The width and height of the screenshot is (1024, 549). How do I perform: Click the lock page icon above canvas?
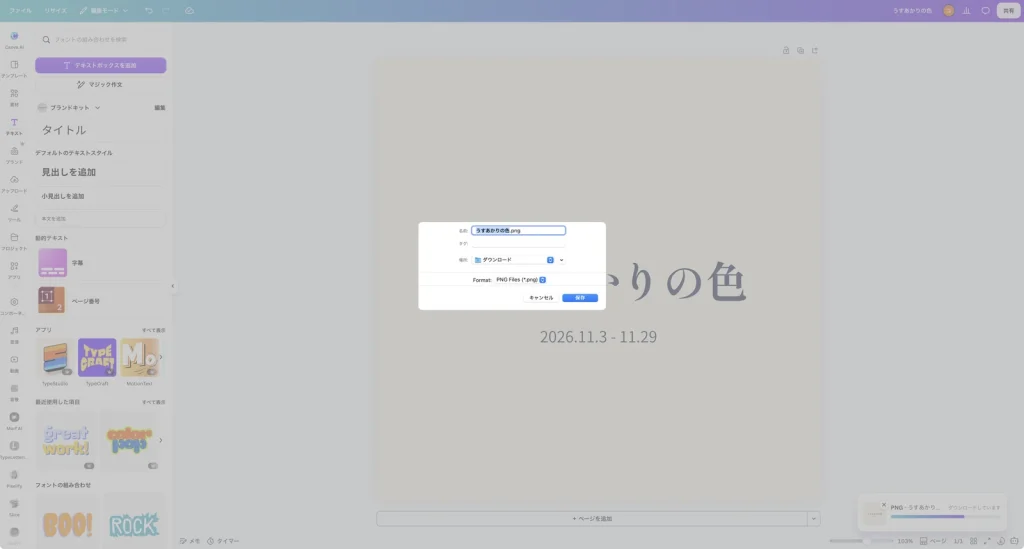click(x=786, y=50)
